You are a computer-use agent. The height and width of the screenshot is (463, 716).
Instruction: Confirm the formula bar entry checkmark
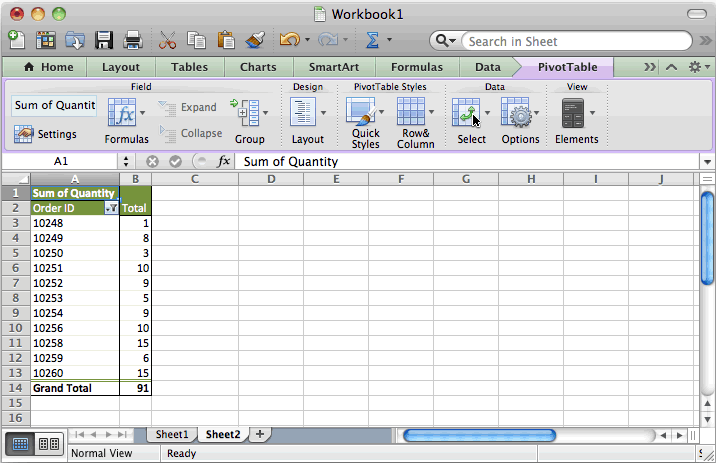tap(175, 161)
